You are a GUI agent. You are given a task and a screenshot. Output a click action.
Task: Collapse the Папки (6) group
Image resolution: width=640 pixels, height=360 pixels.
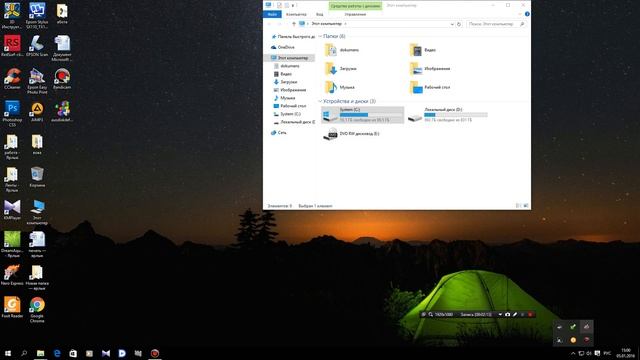pyautogui.click(x=320, y=36)
